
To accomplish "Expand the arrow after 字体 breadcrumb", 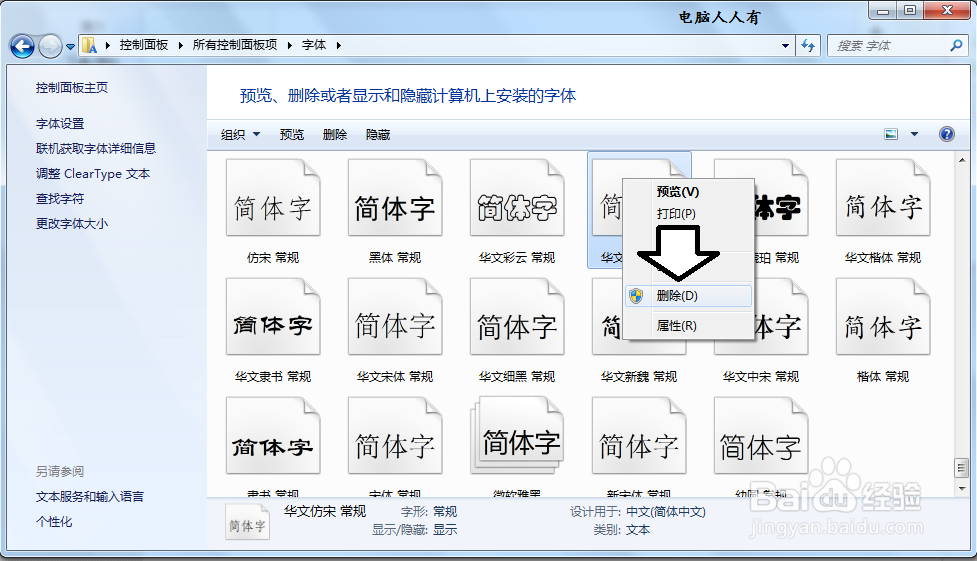I will point(339,46).
